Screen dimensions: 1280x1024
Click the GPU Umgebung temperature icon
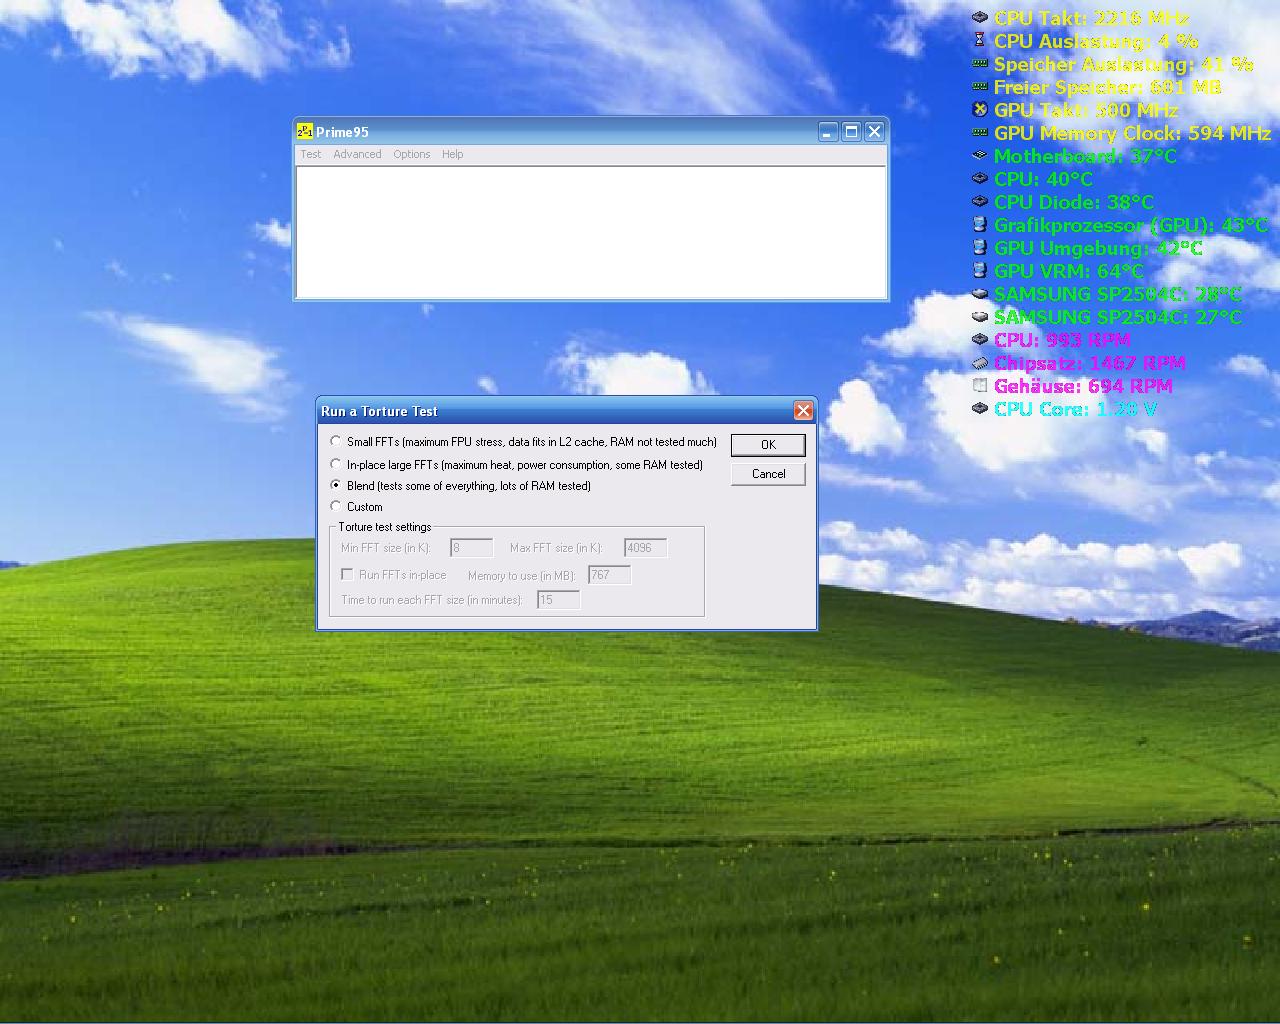pyautogui.click(x=980, y=247)
